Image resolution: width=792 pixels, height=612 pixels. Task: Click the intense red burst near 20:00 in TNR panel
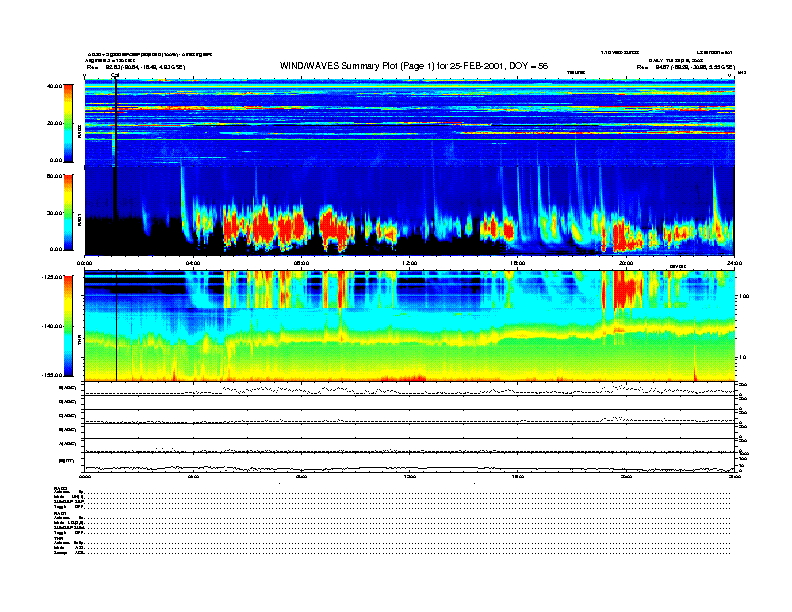626,290
